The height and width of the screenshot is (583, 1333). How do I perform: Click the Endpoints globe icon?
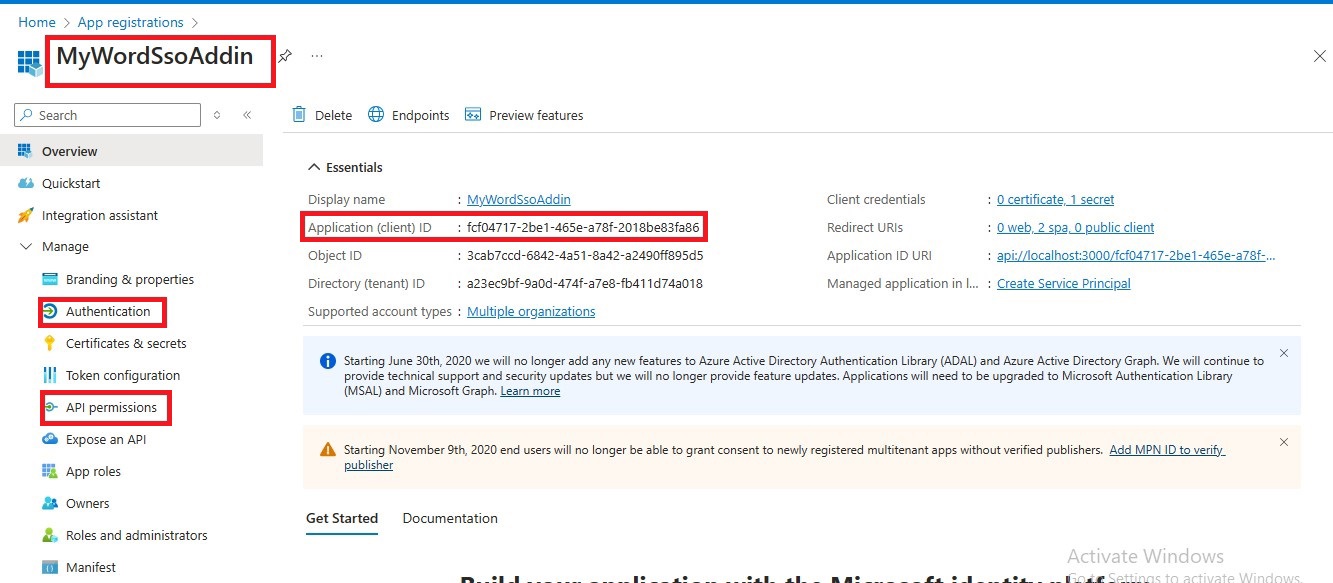(376, 115)
